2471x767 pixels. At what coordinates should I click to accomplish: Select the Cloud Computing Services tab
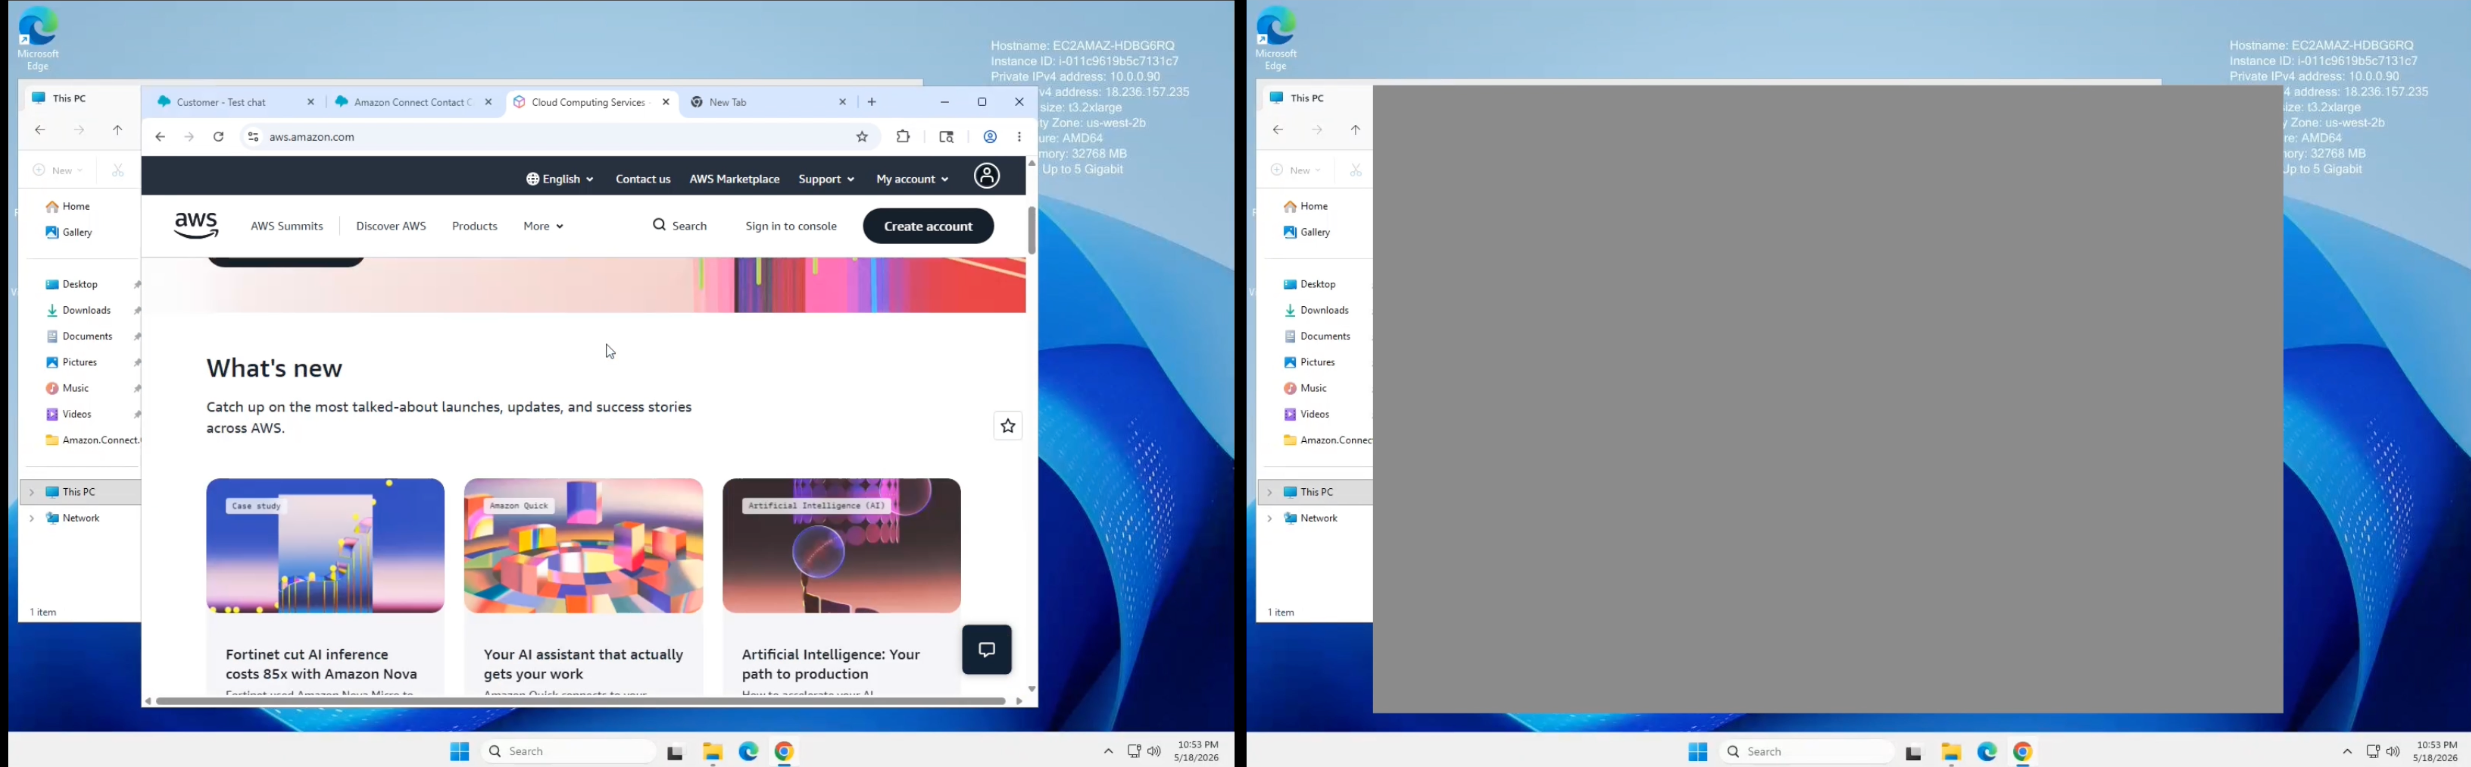point(592,102)
